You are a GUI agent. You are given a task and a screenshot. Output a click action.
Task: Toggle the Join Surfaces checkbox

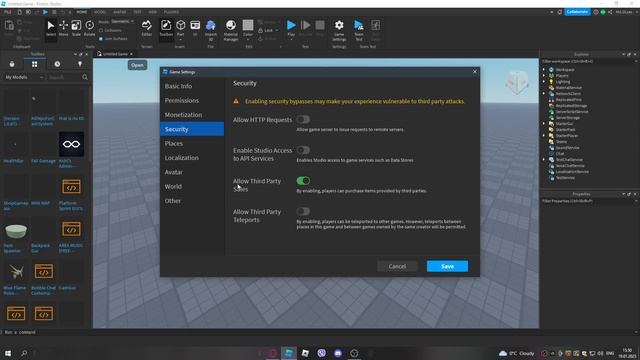point(101,39)
